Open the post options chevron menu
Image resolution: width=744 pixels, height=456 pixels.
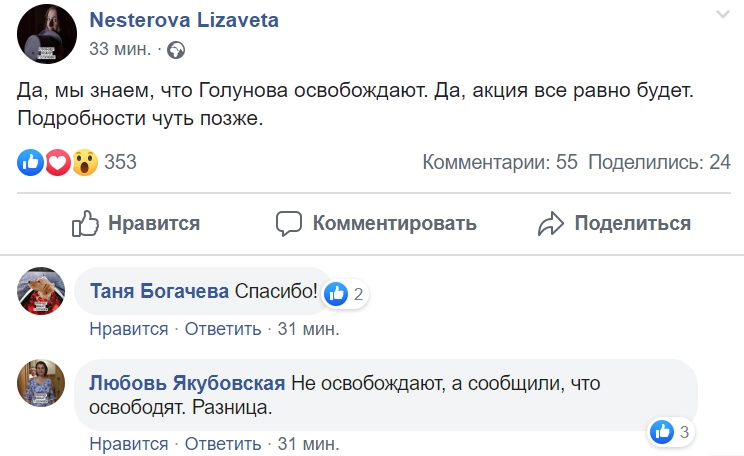click(723, 15)
